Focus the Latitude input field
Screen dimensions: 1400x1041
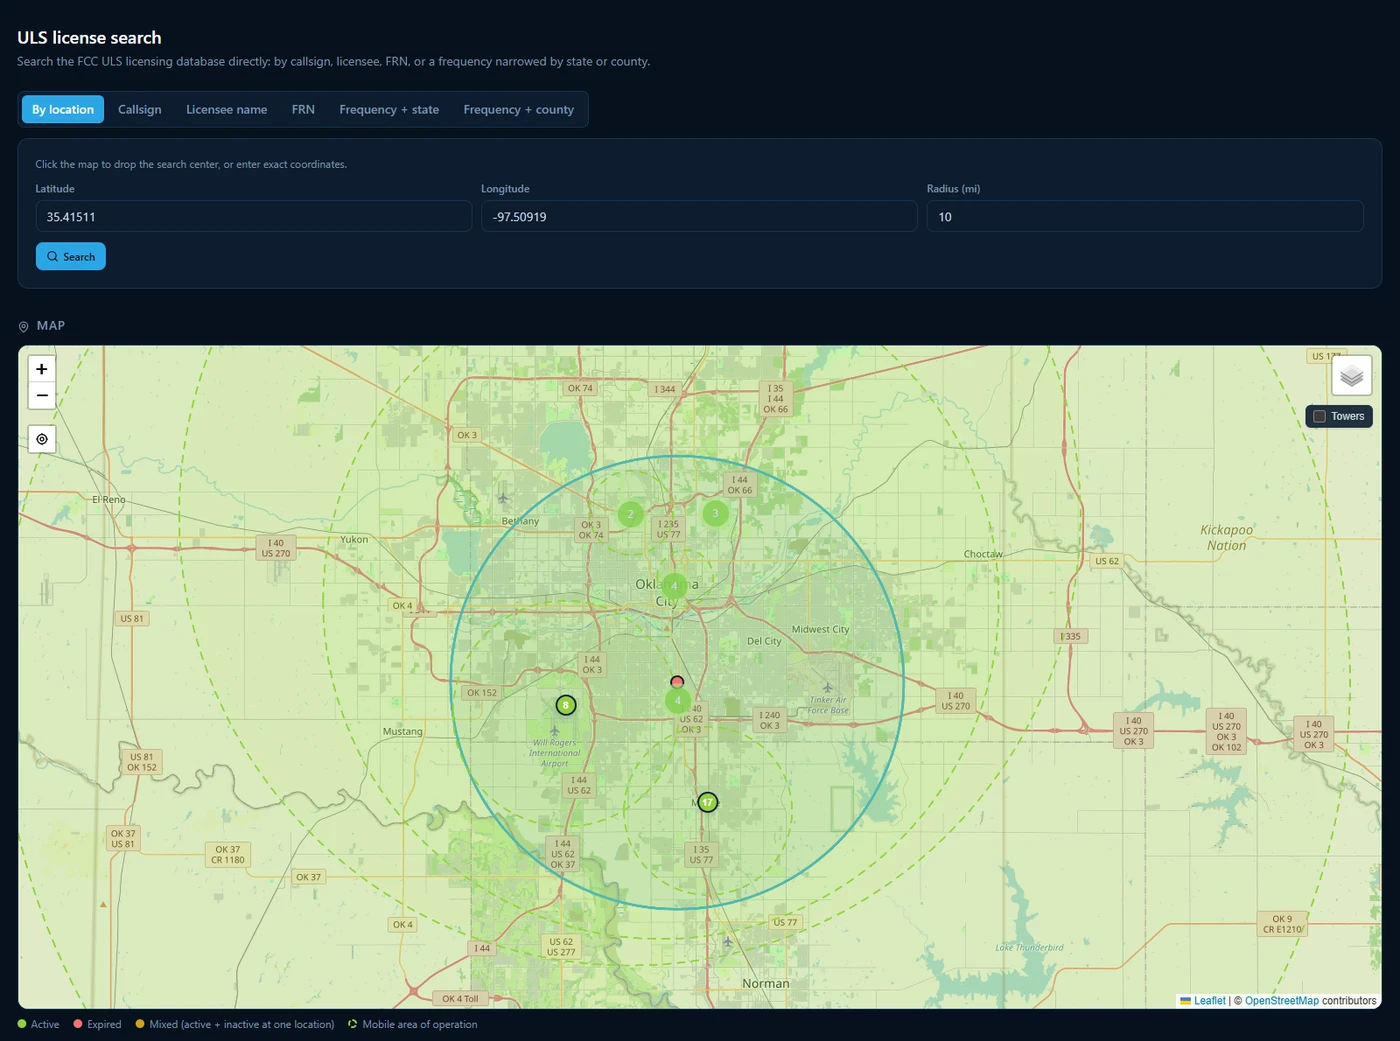[254, 216]
